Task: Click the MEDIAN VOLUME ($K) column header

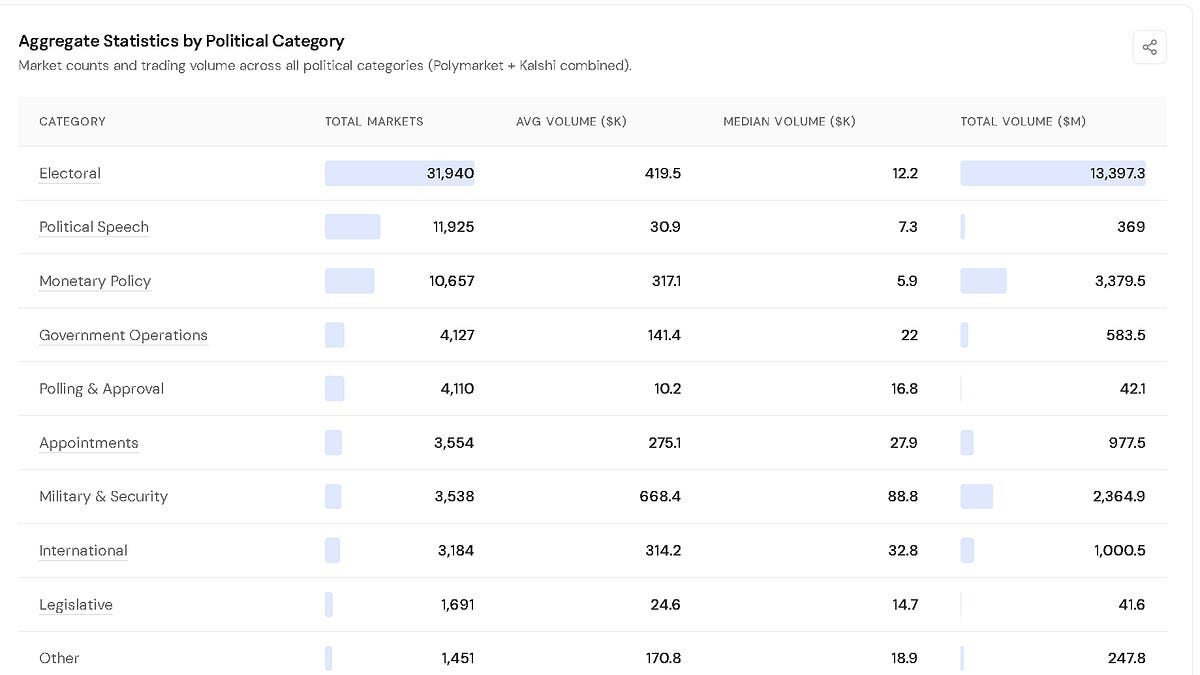Action: pyautogui.click(x=789, y=121)
